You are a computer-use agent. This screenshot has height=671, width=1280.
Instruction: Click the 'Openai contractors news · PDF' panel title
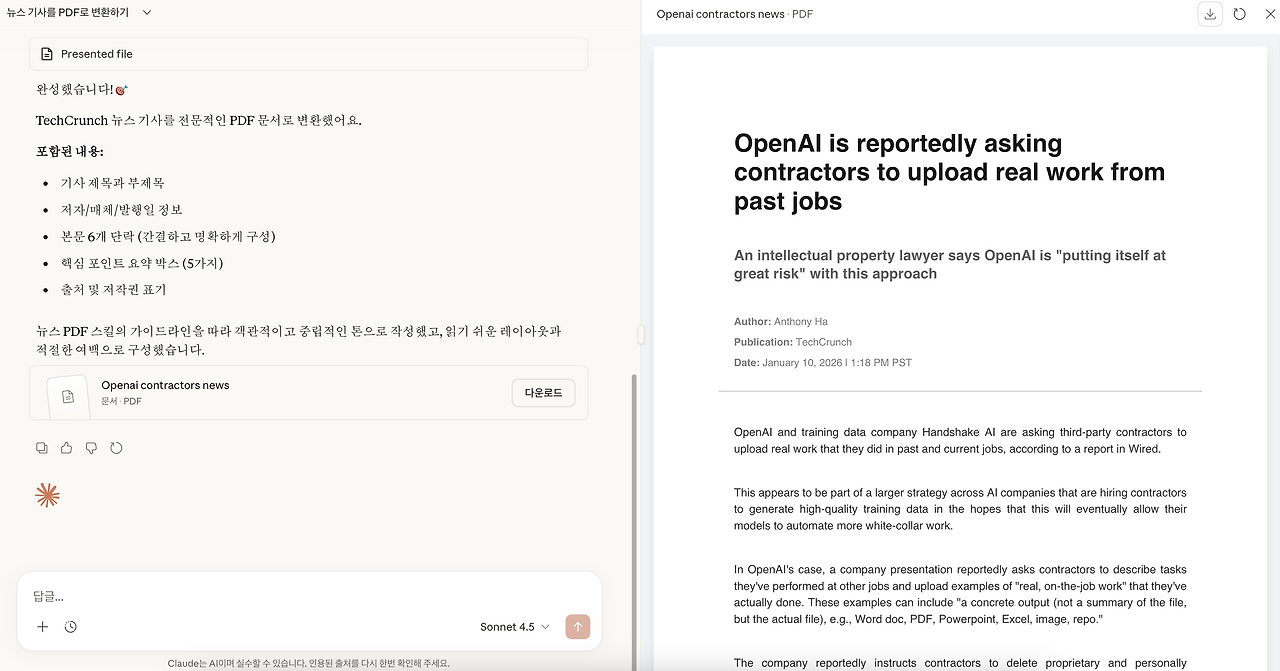point(734,14)
